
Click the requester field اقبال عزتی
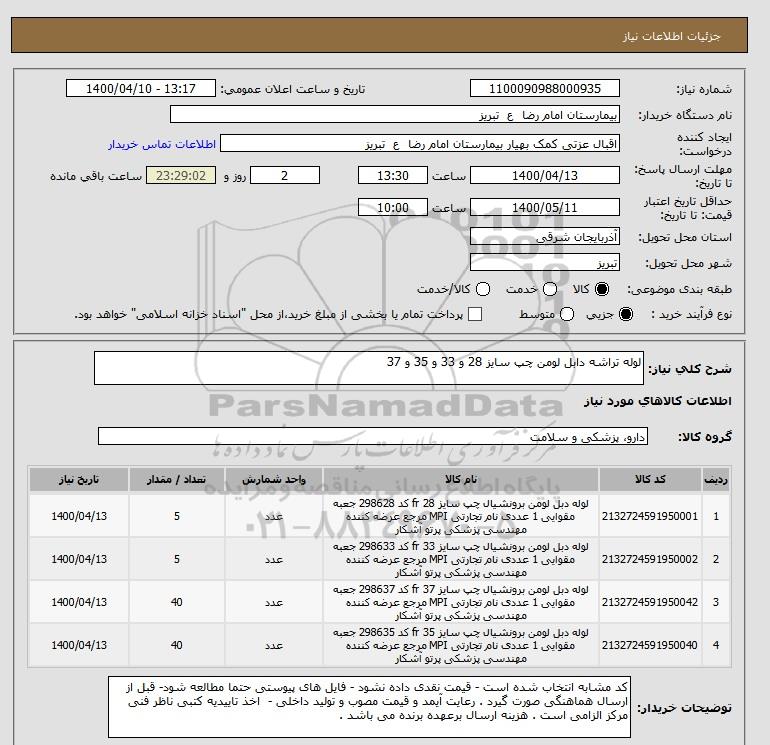pyautogui.click(x=420, y=143)
